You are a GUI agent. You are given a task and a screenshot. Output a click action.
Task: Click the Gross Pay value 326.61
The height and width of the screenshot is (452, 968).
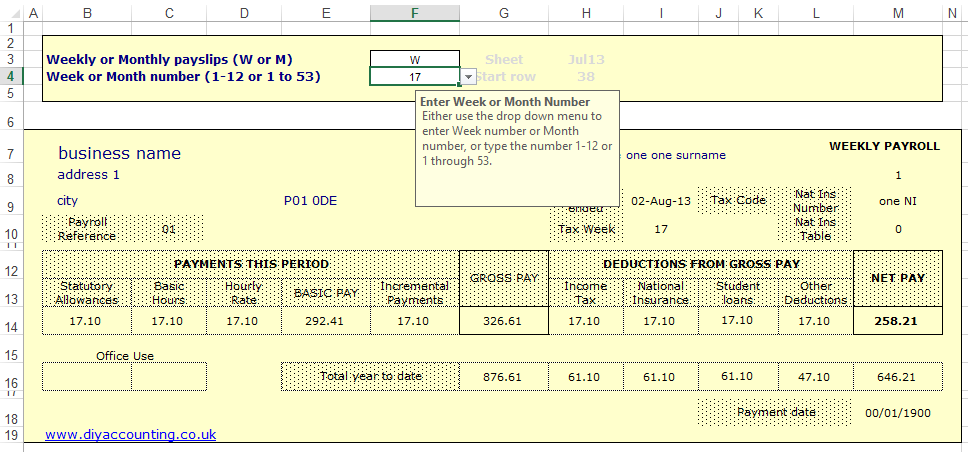503,321
